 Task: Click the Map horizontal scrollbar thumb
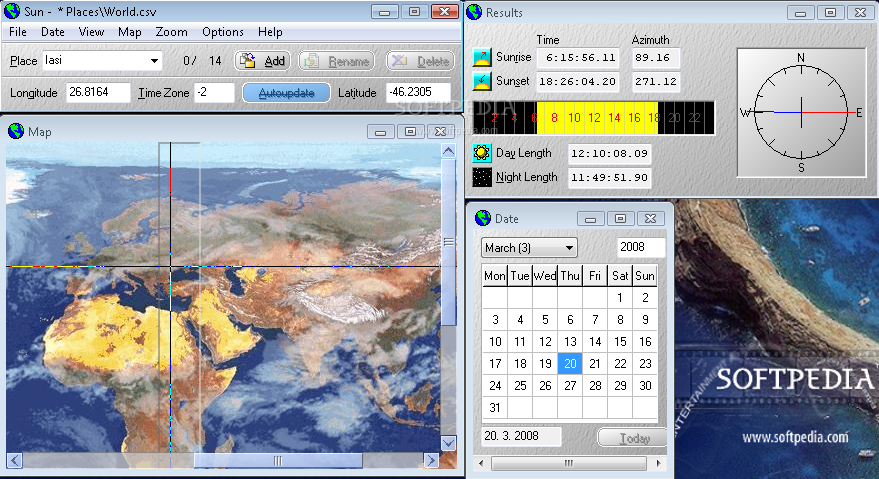[278, 460]
